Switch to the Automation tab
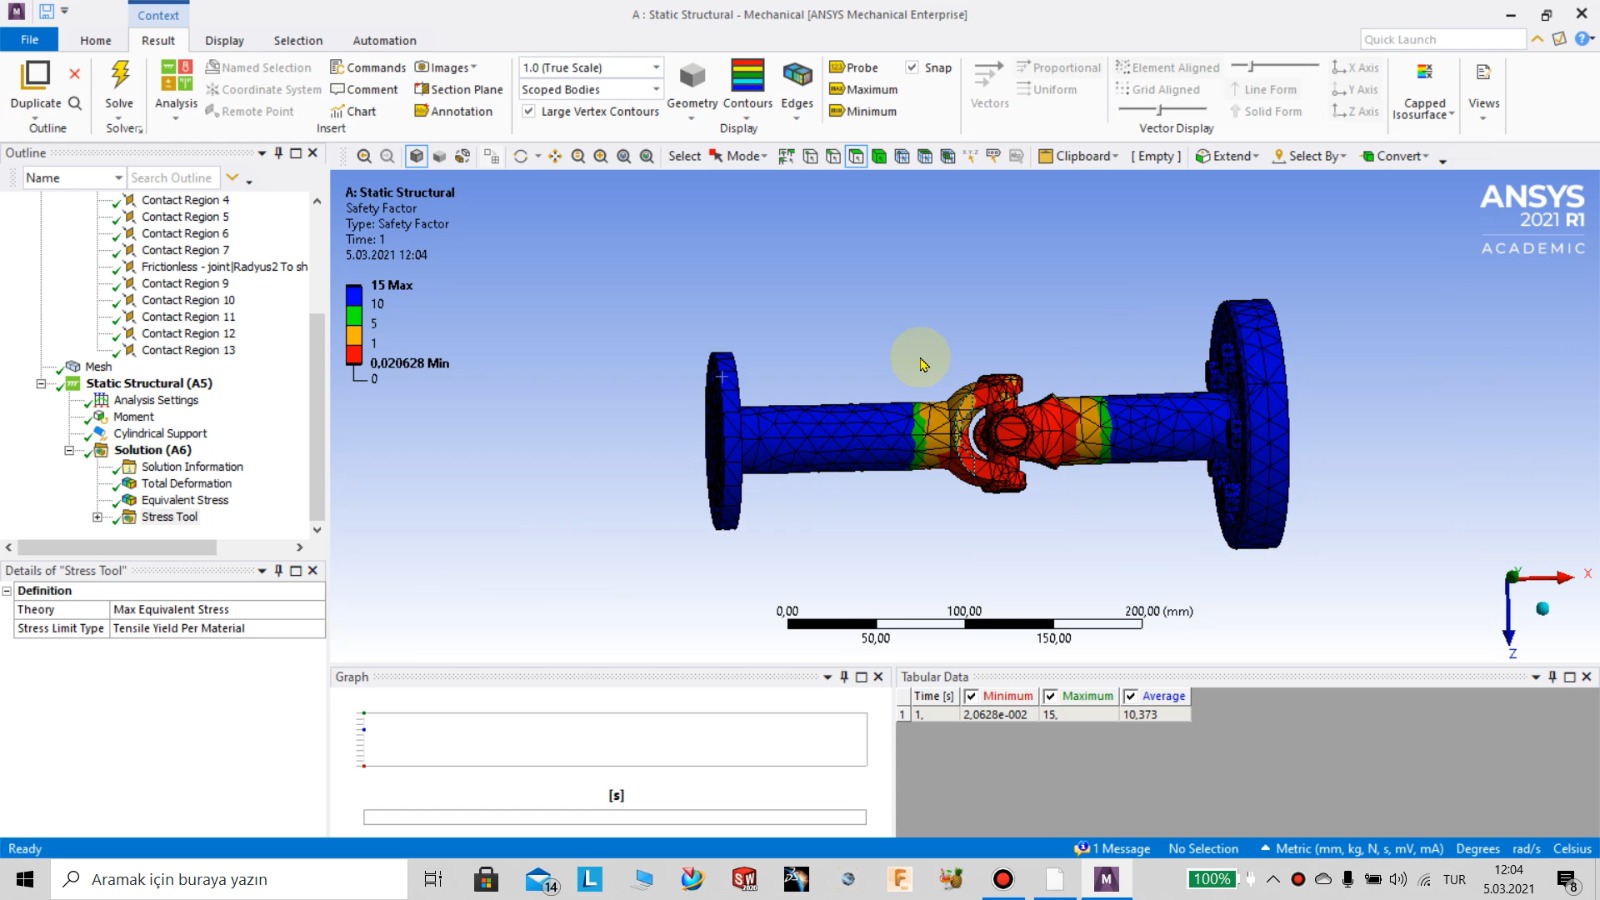This screenshot has width=1600, height=900. pos(384,40)
